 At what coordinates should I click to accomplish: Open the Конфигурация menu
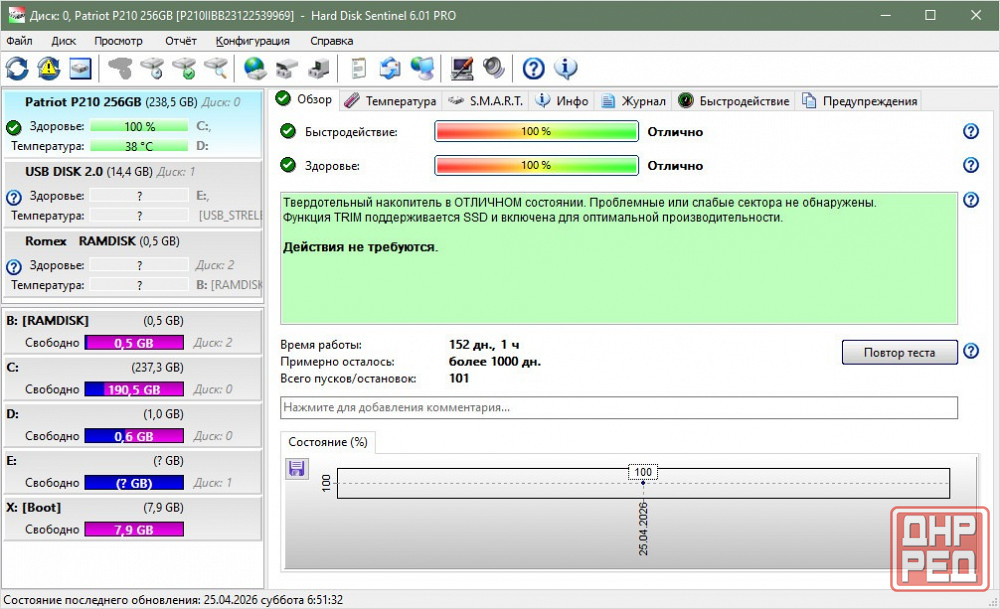coord(252,41)
